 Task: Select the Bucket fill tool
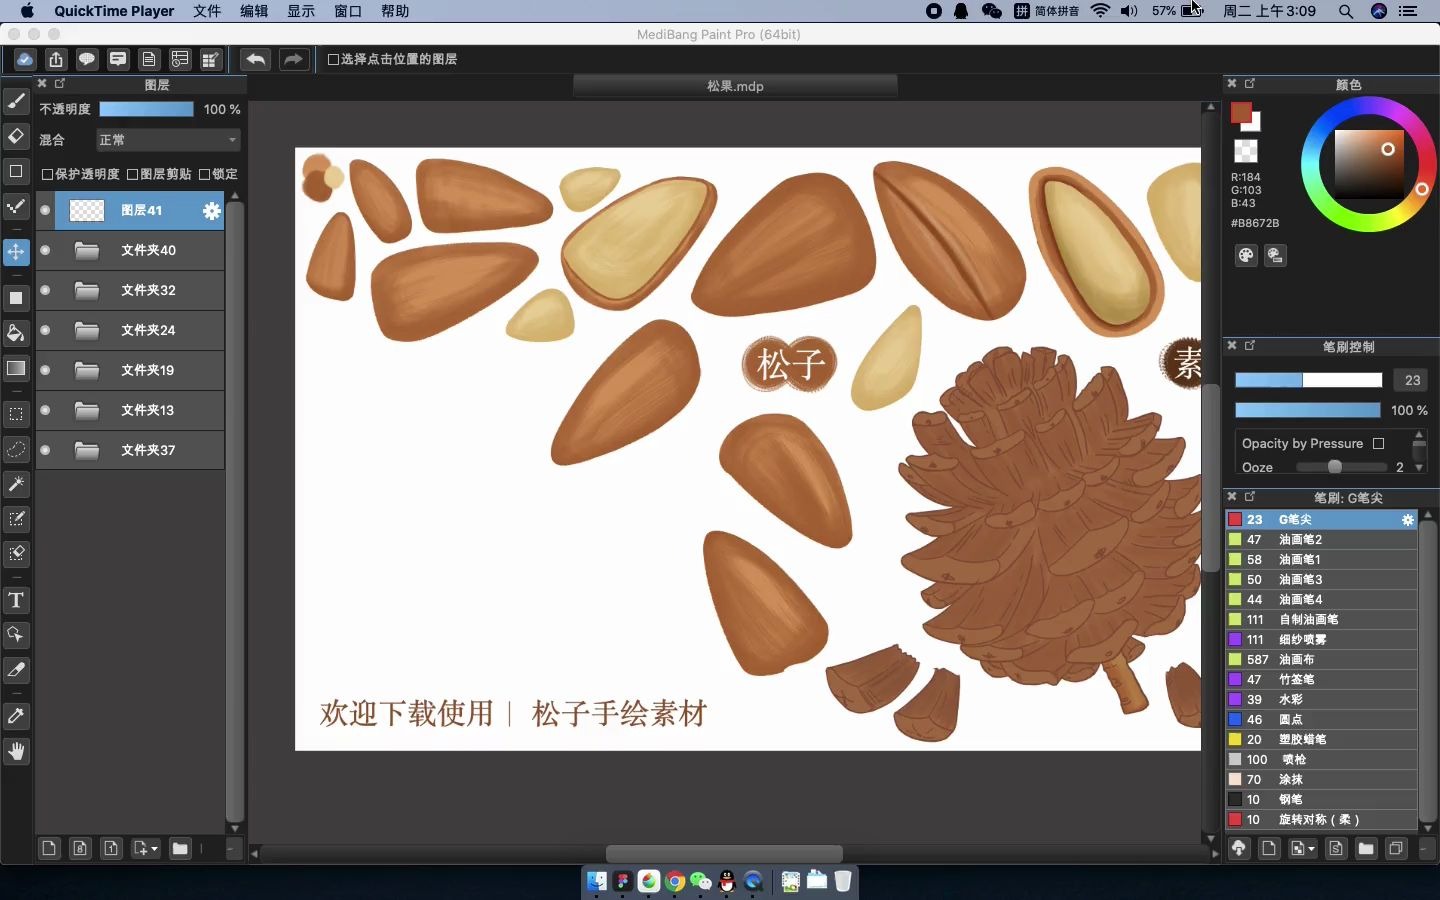[x=16, y=333]
